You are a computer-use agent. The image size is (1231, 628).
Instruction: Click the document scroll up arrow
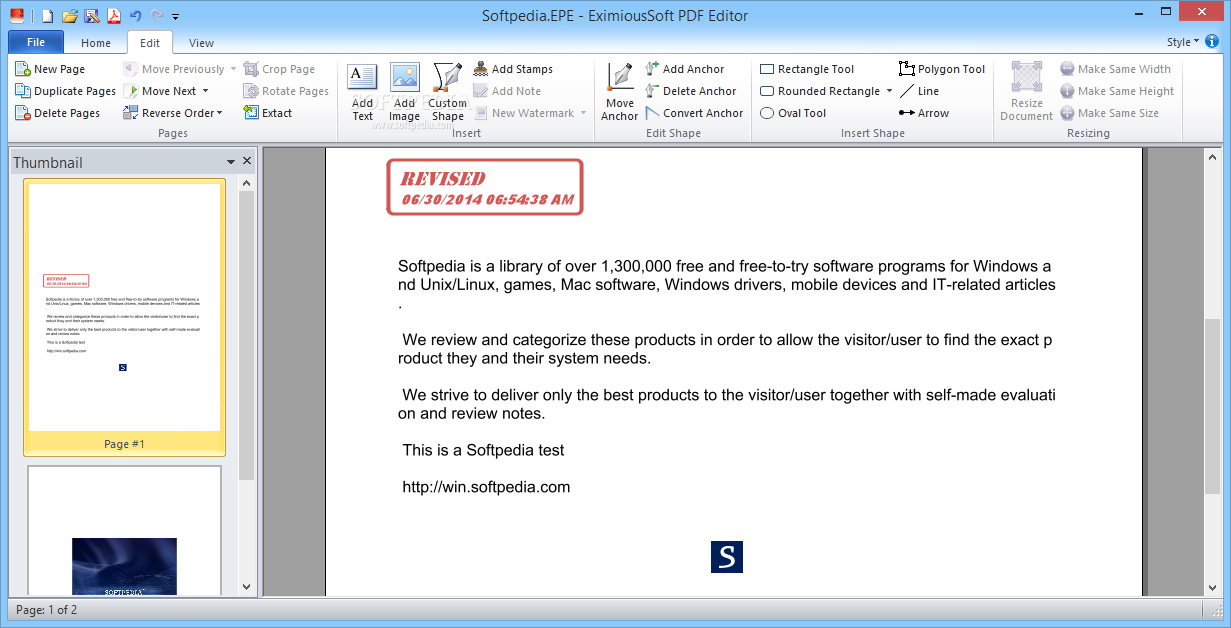[x=1212, y=157]
